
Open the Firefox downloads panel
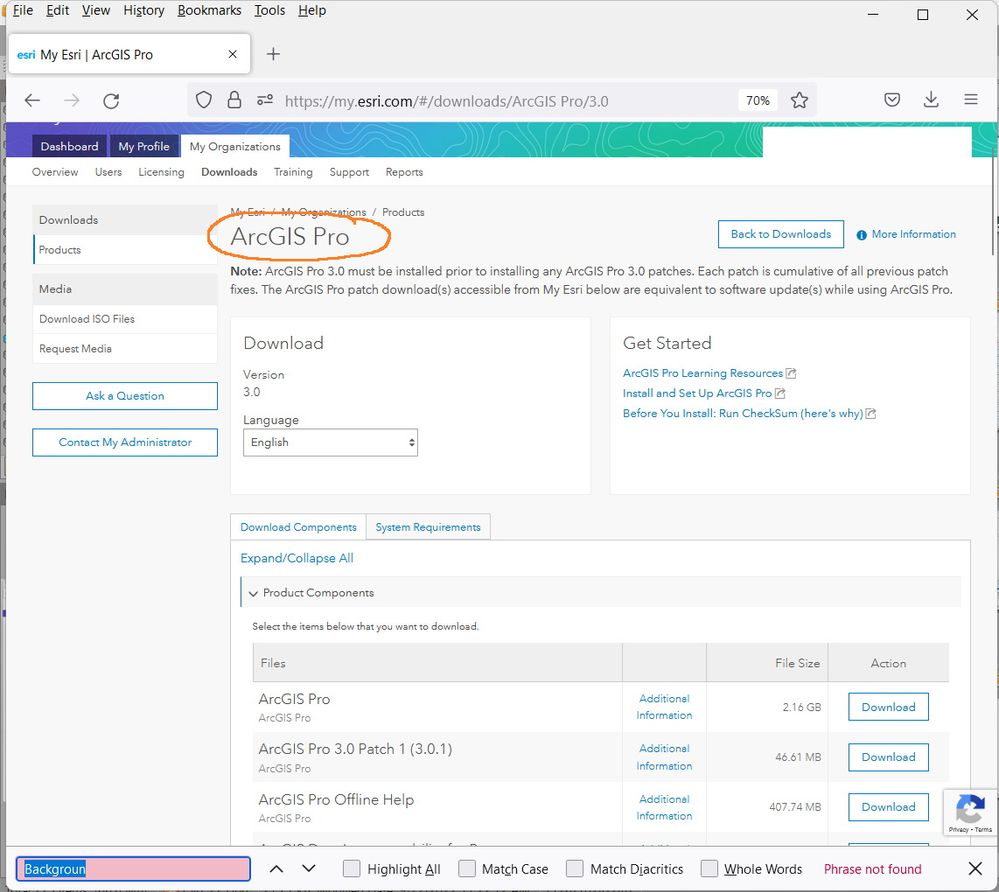click(x=931, y=99)
